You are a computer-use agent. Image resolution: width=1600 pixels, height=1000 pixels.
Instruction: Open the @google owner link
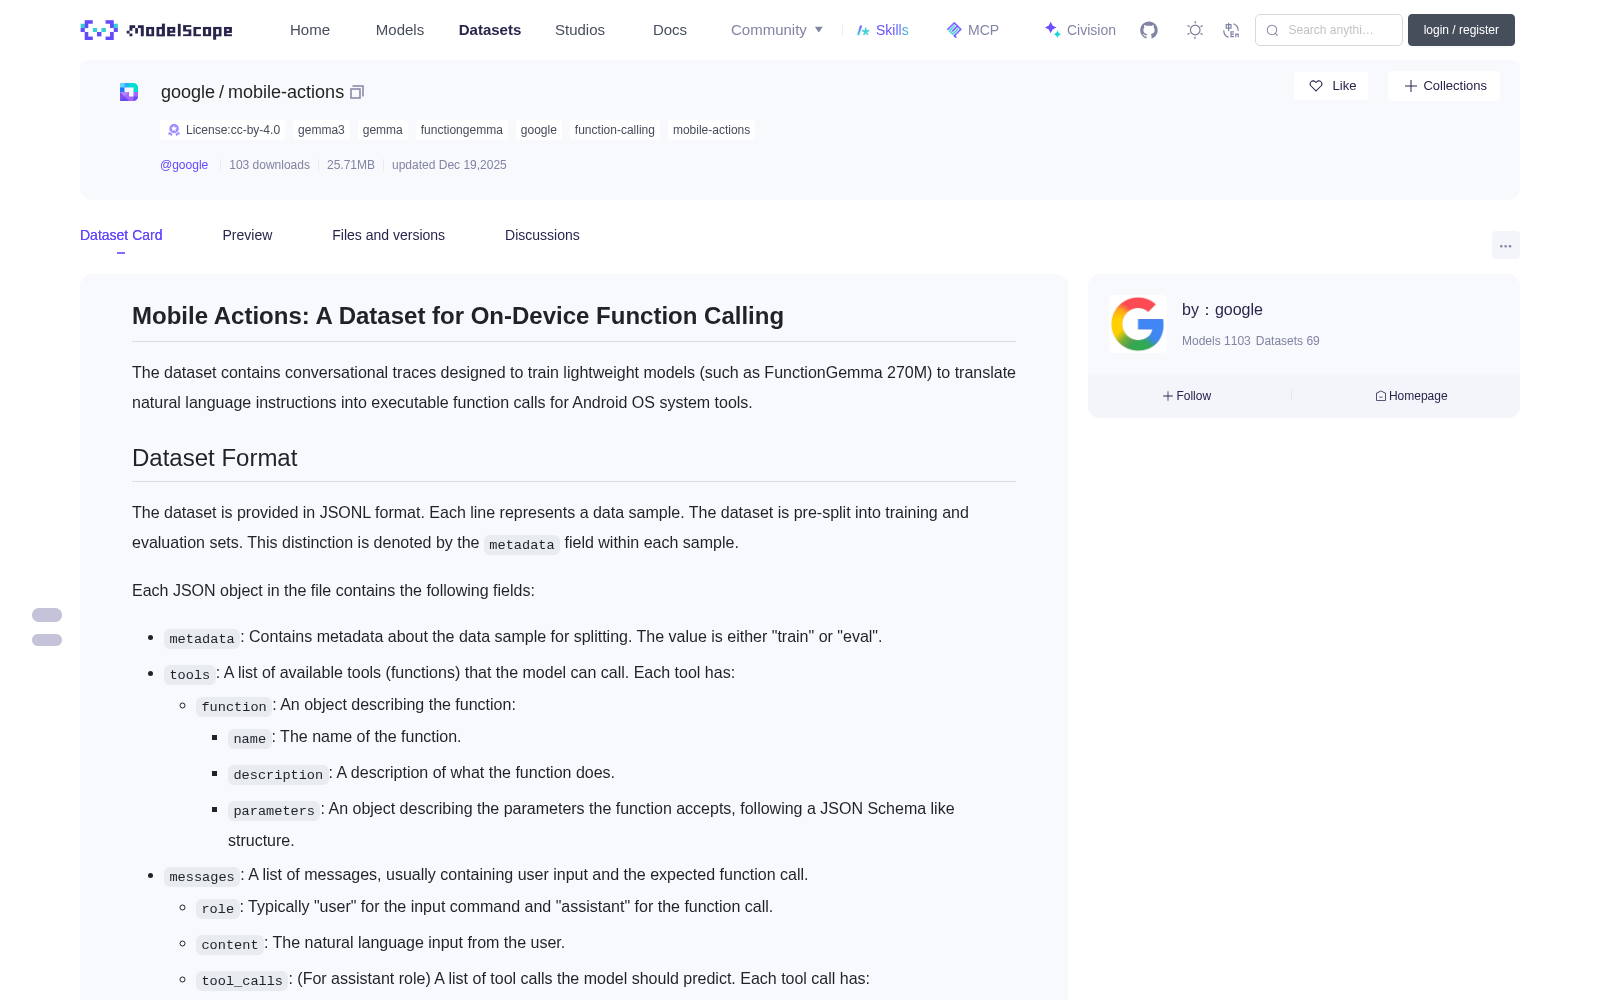coord(184,165)
